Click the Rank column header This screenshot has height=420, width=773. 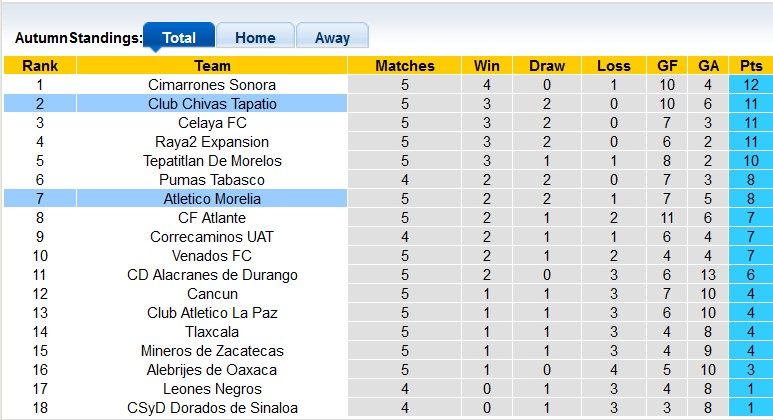pyautogui.click(x=40, y=66)
